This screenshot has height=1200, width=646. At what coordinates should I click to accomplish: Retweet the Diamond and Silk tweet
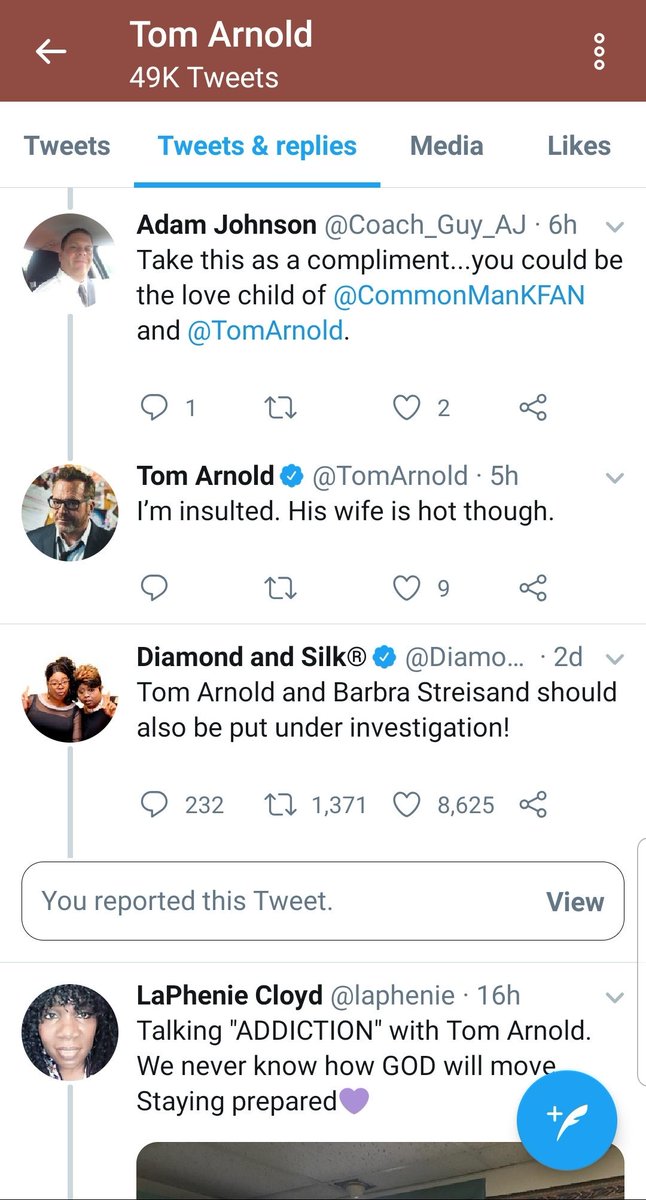pyautogui.click(x=281, y=804)
